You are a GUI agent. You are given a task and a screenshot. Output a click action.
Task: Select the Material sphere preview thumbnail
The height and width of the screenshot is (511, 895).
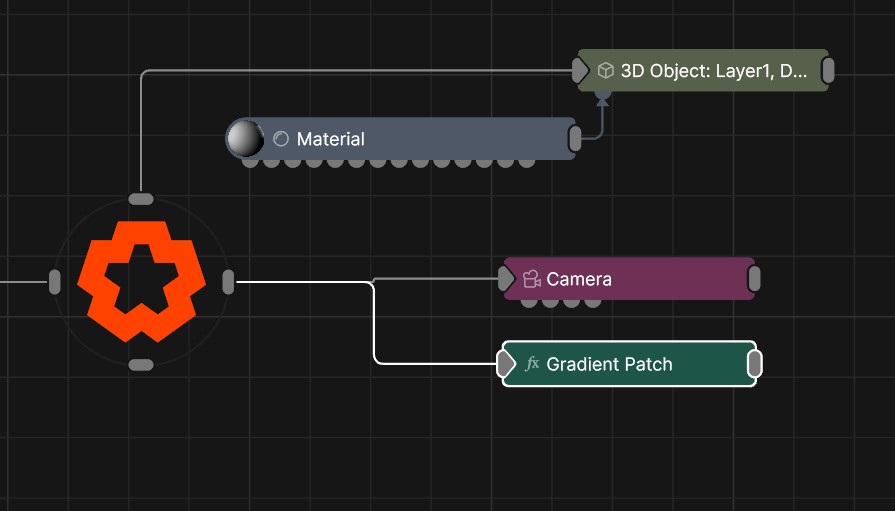coord(244,139)
